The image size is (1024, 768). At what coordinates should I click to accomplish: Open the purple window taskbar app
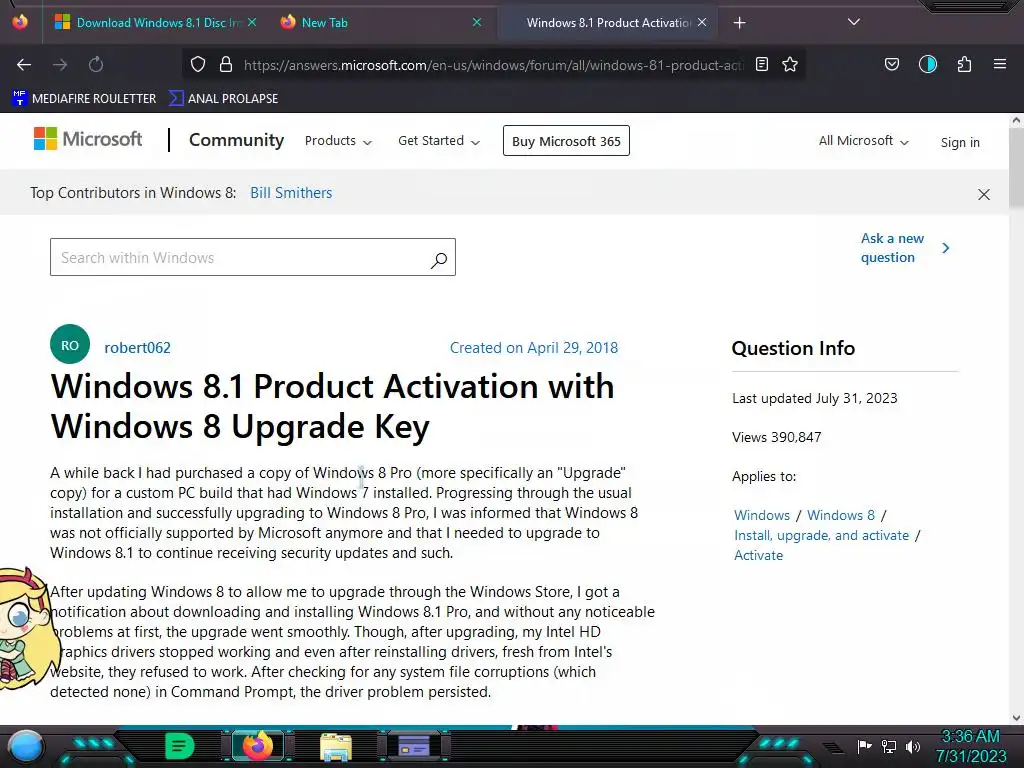[414, 746]
